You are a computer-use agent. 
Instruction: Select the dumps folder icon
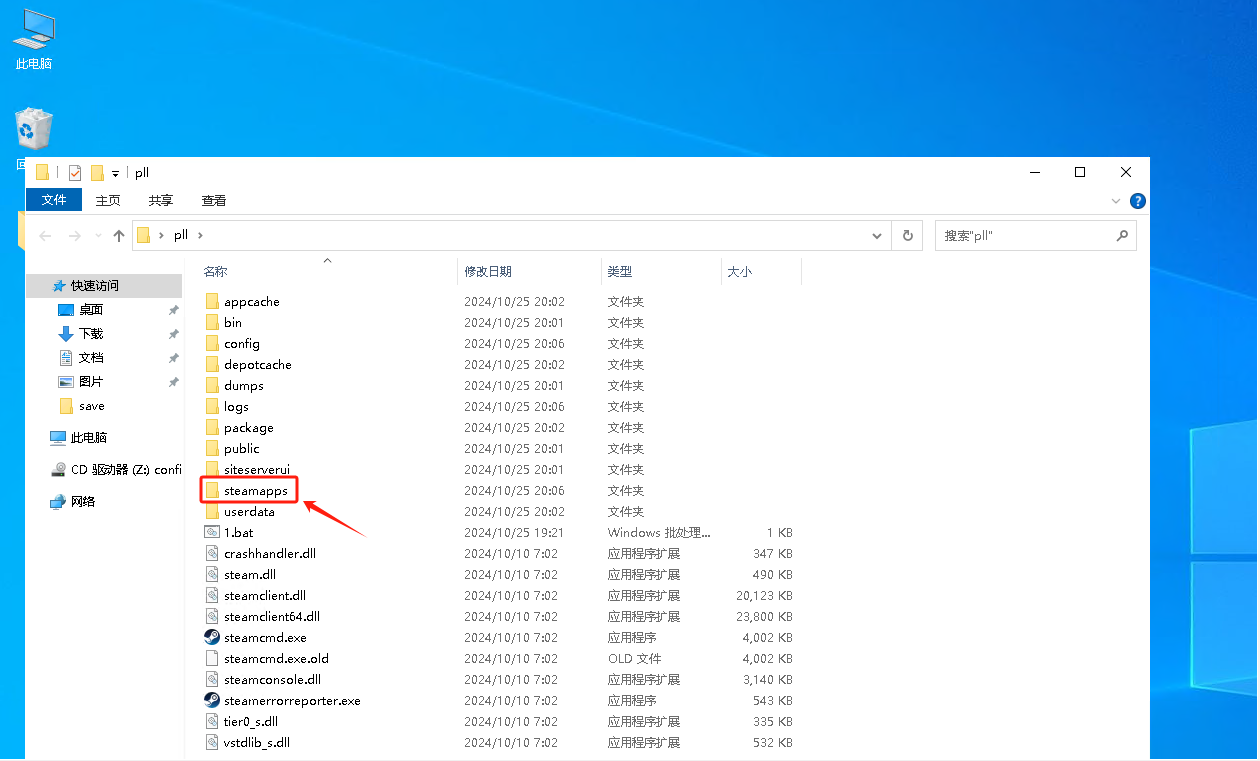click(211, 385)
